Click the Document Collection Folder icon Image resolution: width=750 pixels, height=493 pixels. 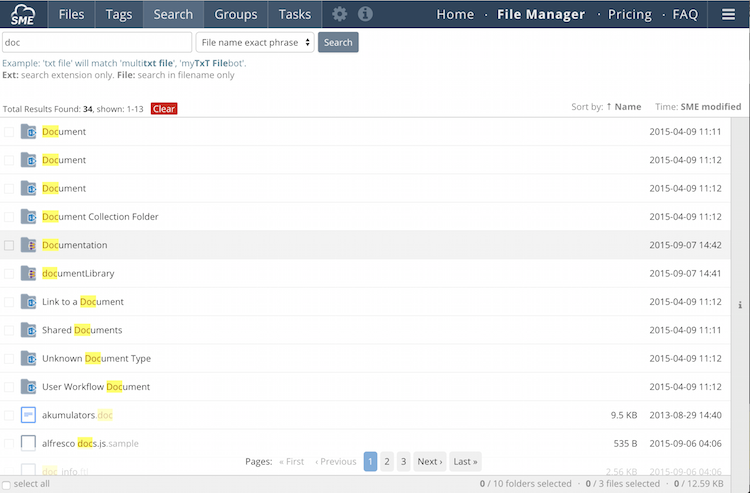[x=29, y=217]
